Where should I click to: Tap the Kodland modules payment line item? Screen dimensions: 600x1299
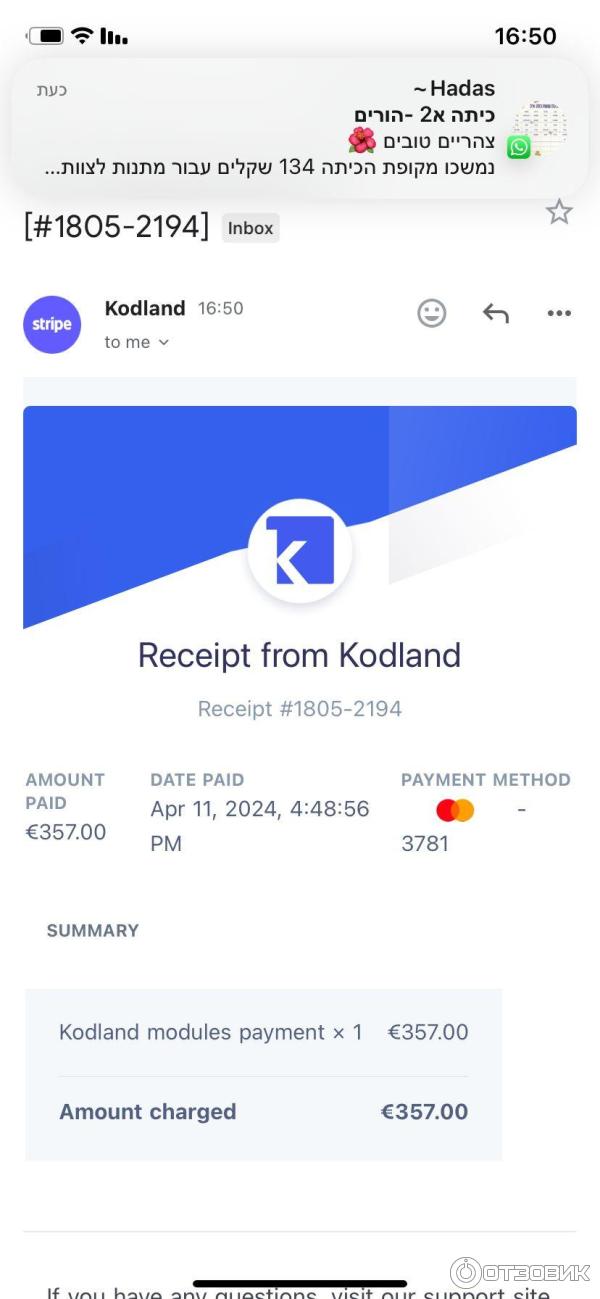[x=210, y=1032]
